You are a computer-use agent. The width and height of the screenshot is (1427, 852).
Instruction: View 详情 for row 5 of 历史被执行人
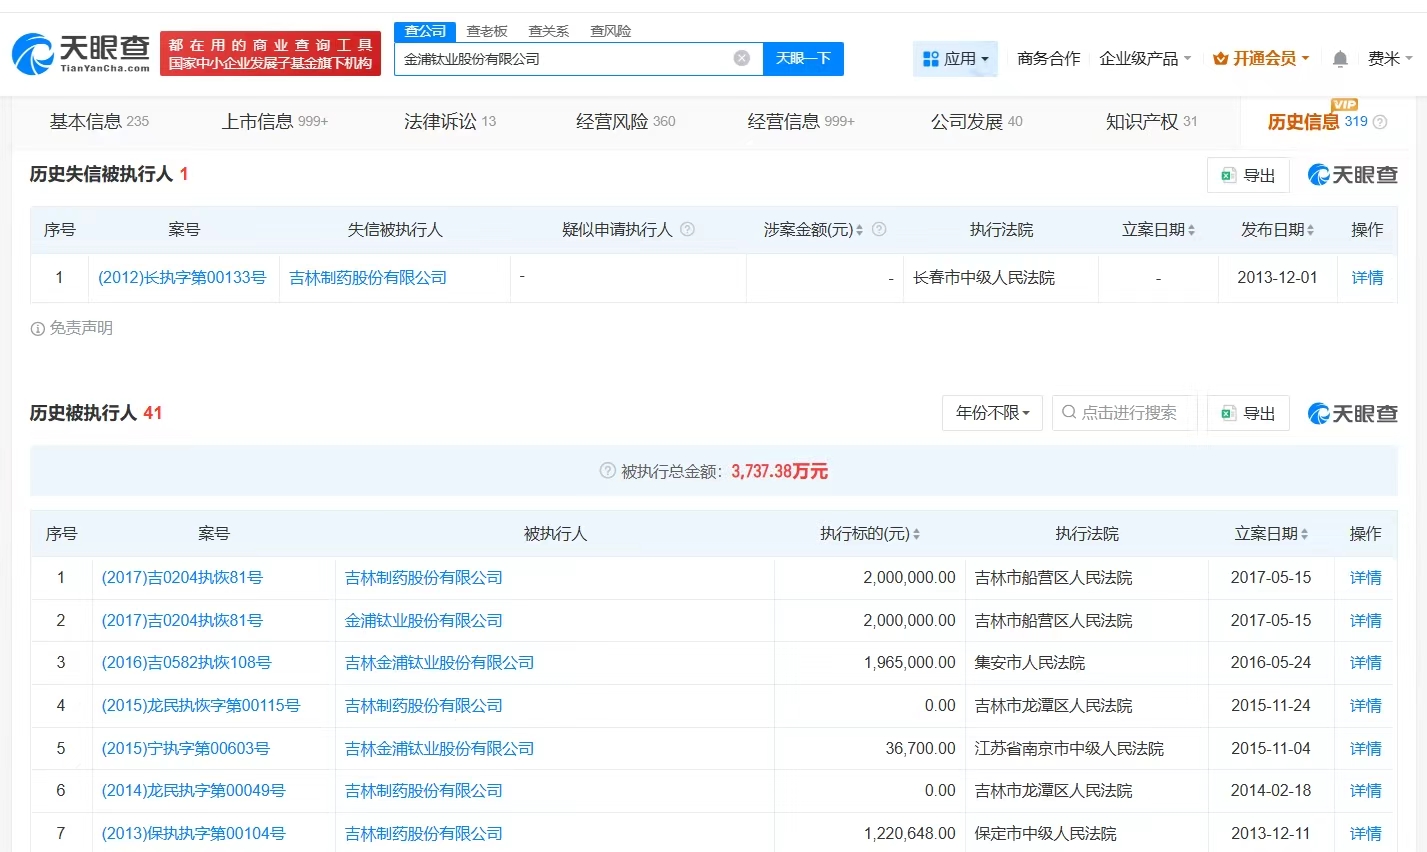(x=1366, y=749)
